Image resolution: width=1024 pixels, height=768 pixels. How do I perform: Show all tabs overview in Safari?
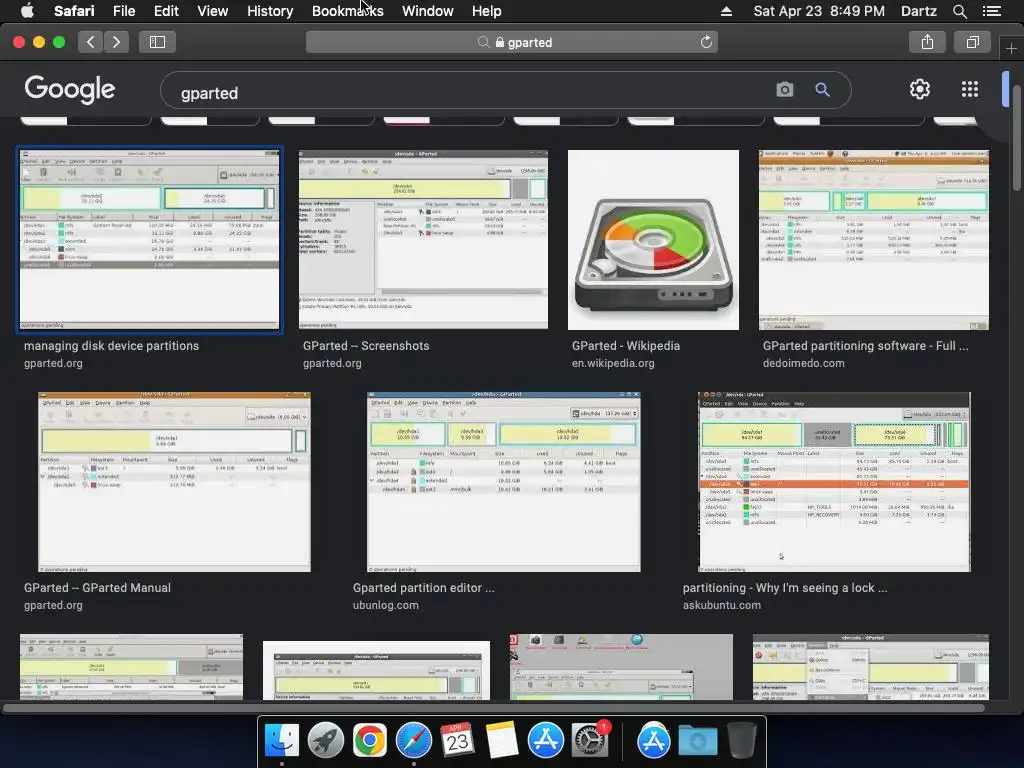(x=972, y=42)
